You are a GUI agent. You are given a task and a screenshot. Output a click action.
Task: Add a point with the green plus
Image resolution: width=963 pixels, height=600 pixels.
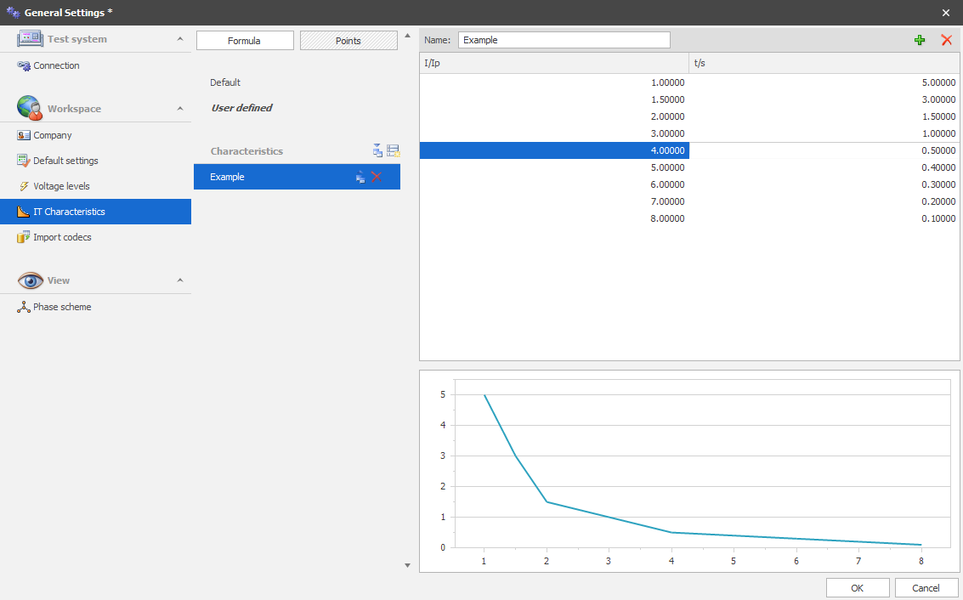(x=919, y=40)
